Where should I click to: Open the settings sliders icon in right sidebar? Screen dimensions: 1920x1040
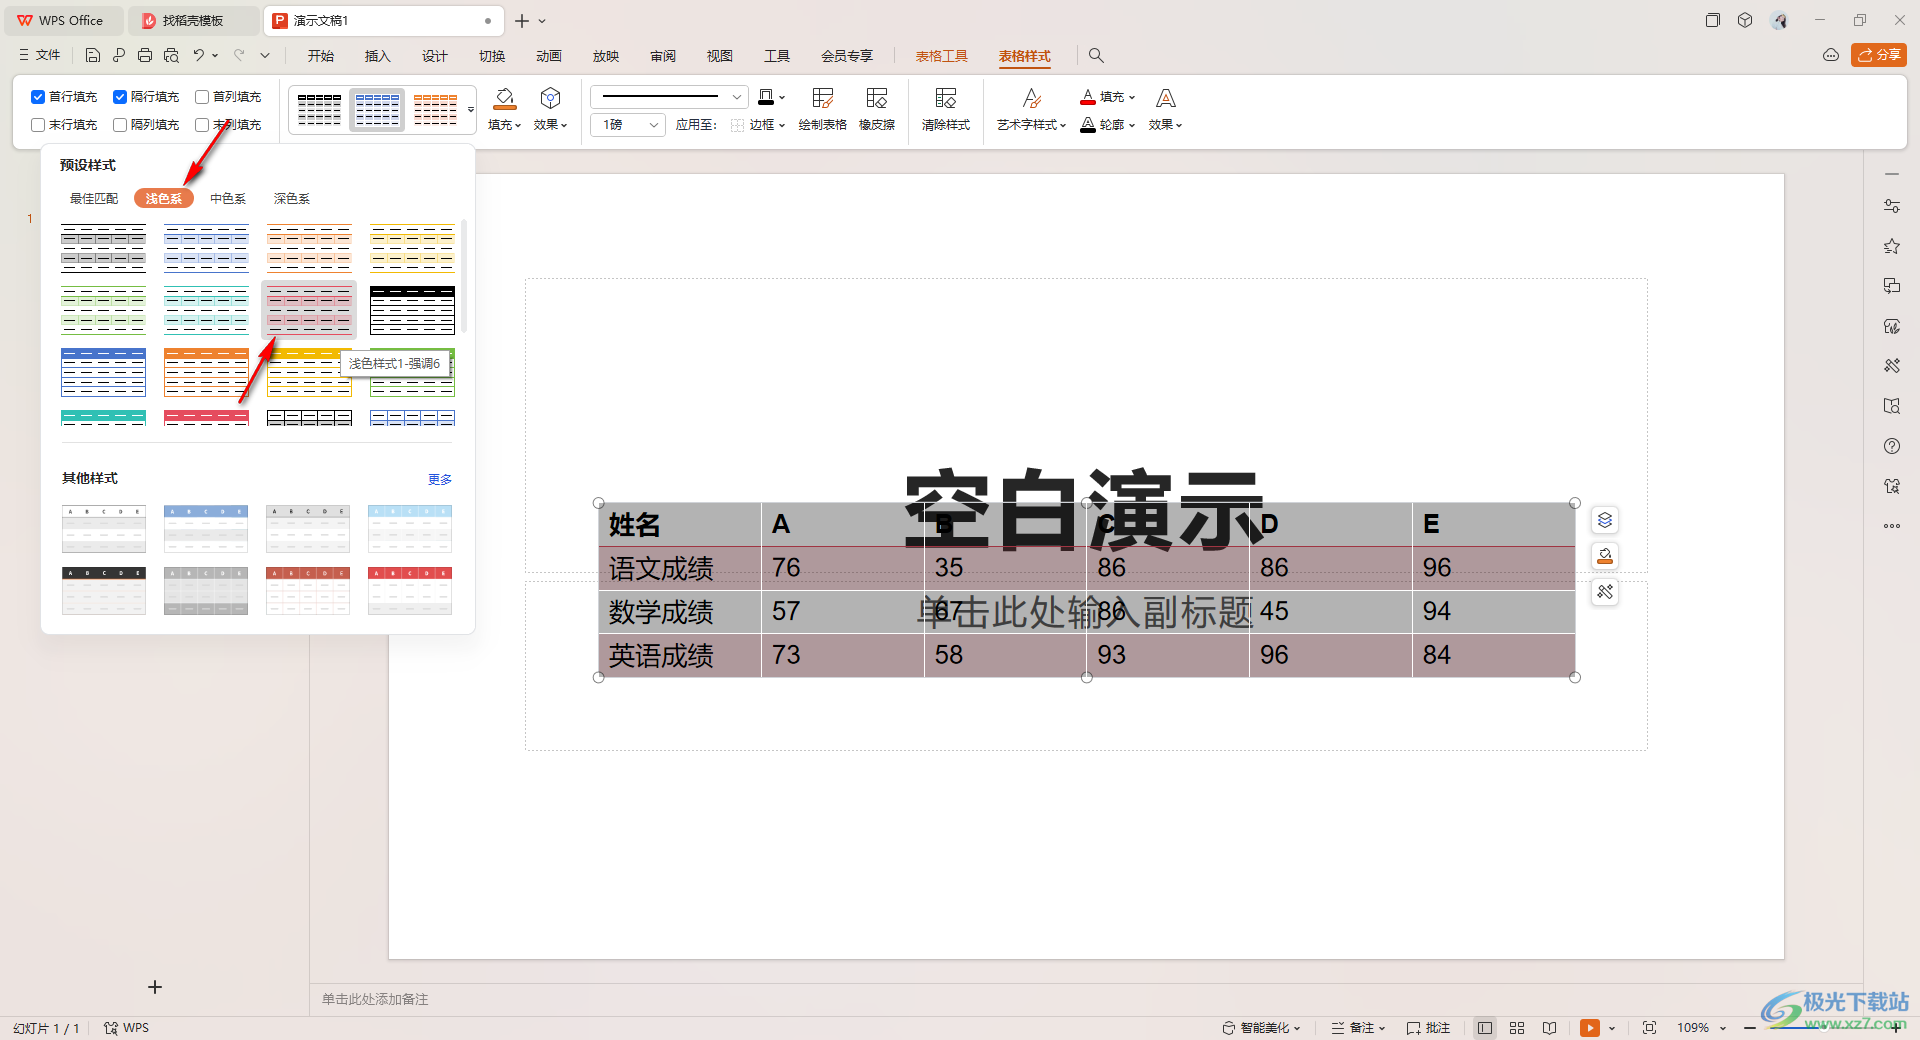(x=1892, y=206)
